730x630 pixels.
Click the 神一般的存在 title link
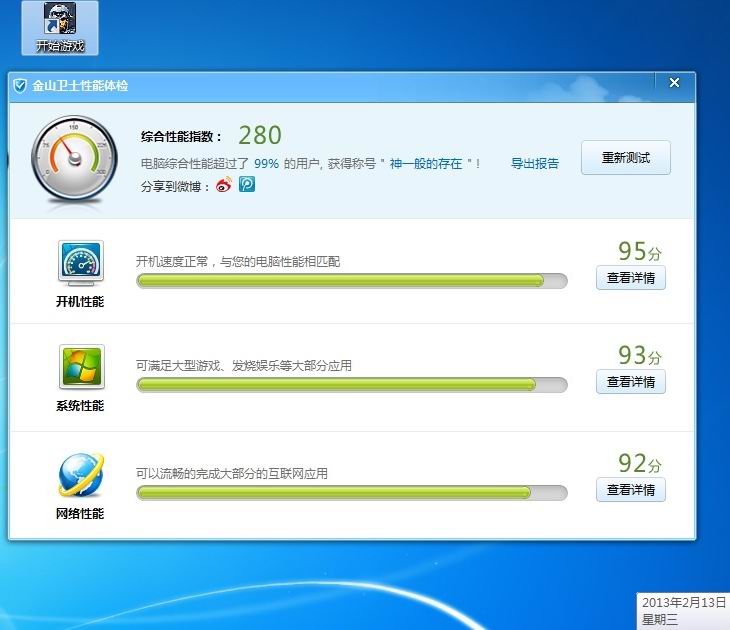tap(426, 163)
